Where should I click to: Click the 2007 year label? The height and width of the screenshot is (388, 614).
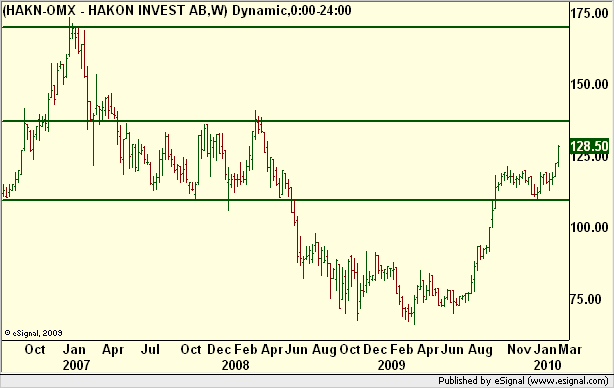pos(76,365)
